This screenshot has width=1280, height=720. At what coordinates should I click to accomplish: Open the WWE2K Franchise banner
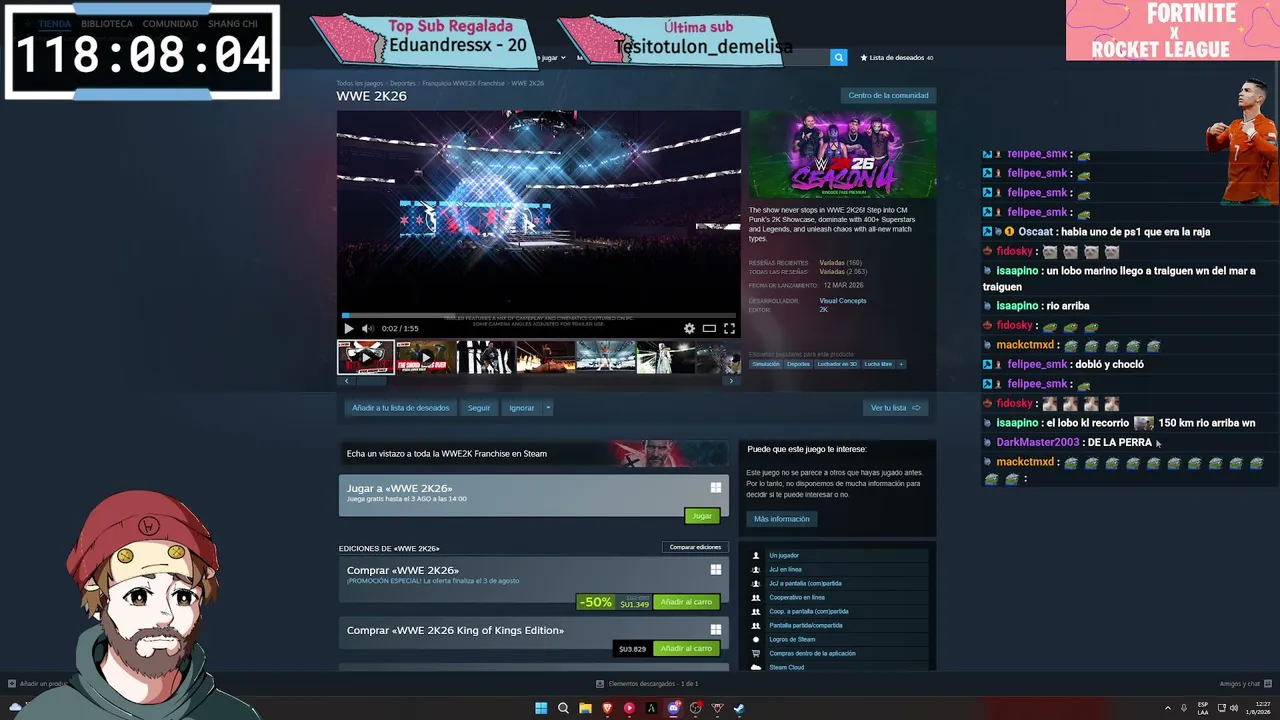pyautogui.click(x=534, y=454)
